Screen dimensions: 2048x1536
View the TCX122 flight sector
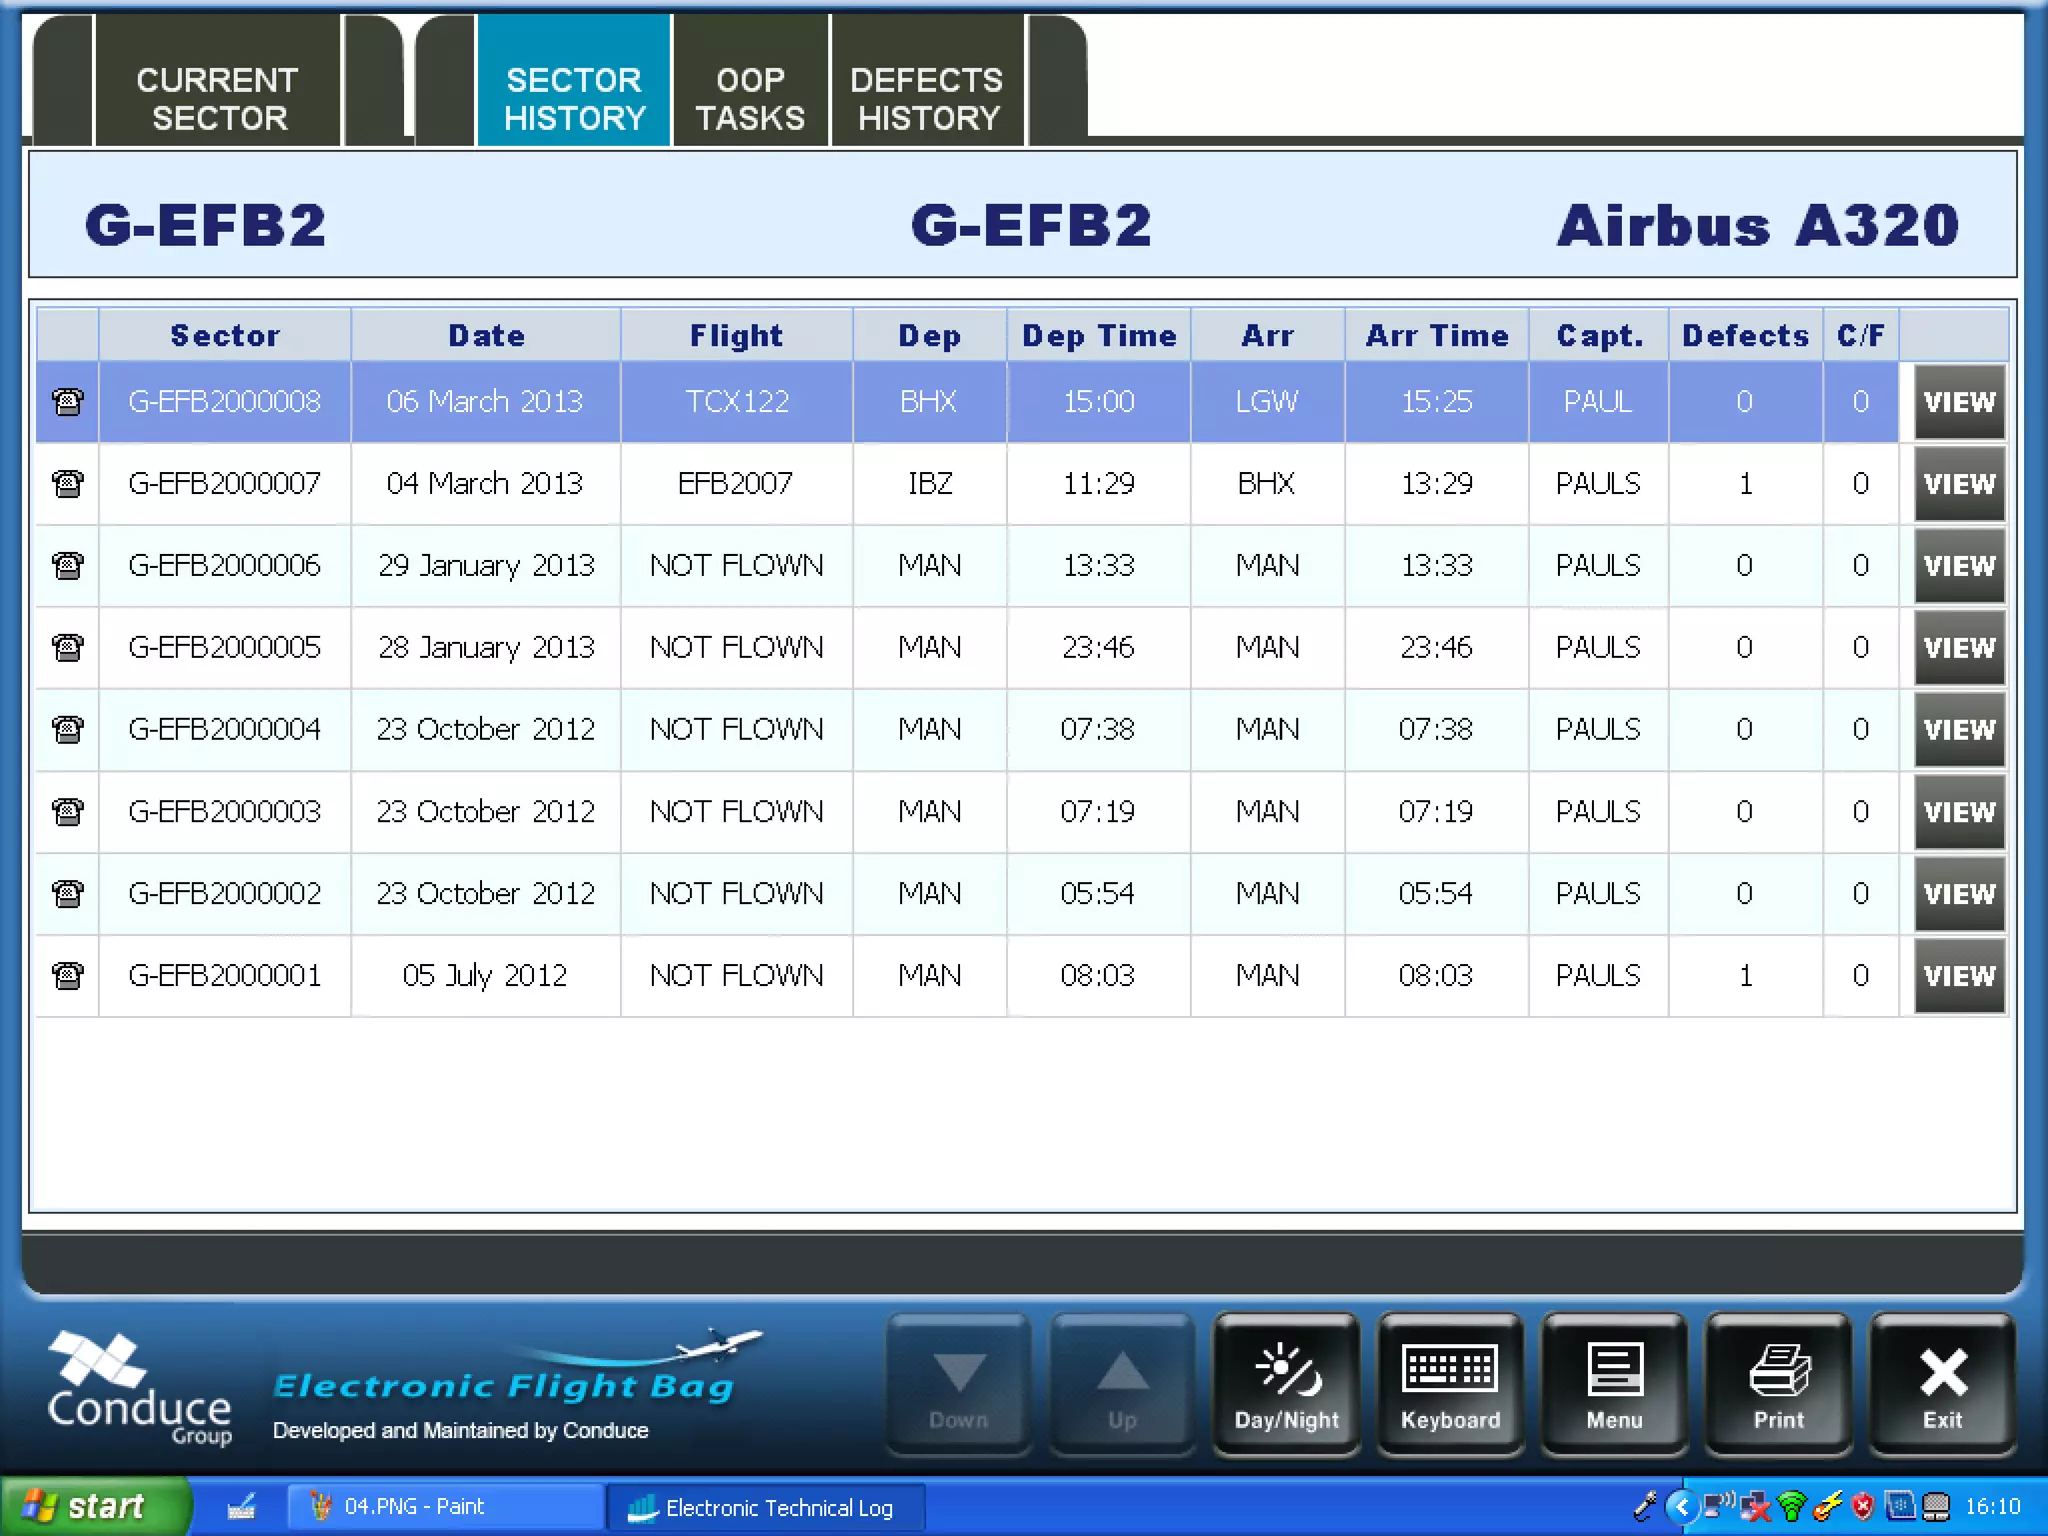coord(1958,402)
